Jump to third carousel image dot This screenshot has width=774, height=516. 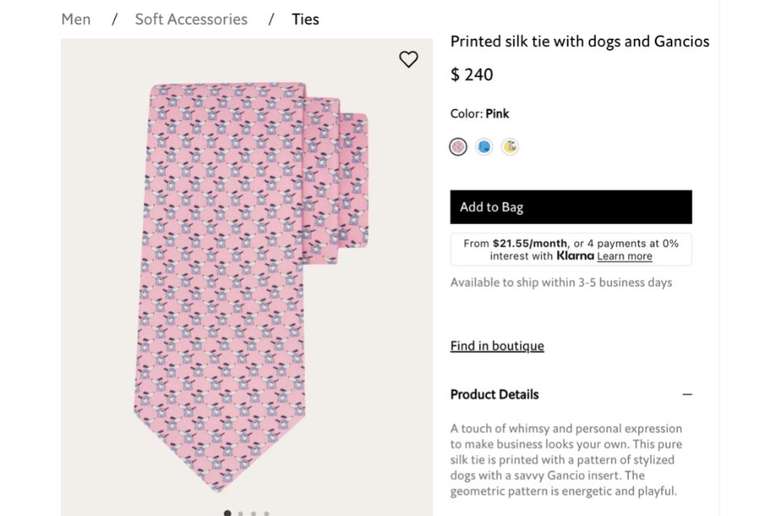(x=254, y=513)
